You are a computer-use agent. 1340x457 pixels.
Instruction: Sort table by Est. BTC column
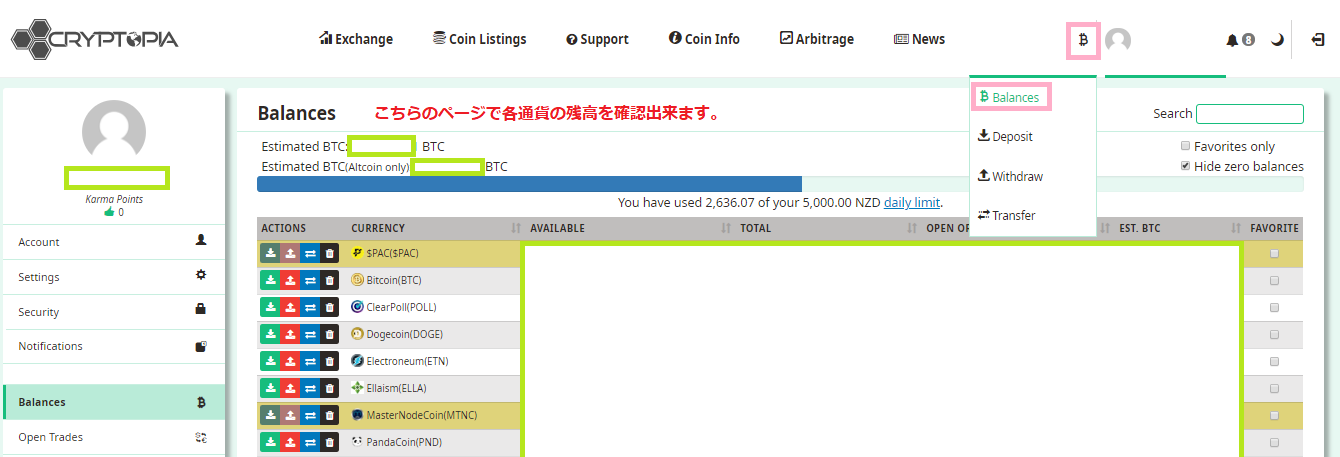coord(1180,229)
